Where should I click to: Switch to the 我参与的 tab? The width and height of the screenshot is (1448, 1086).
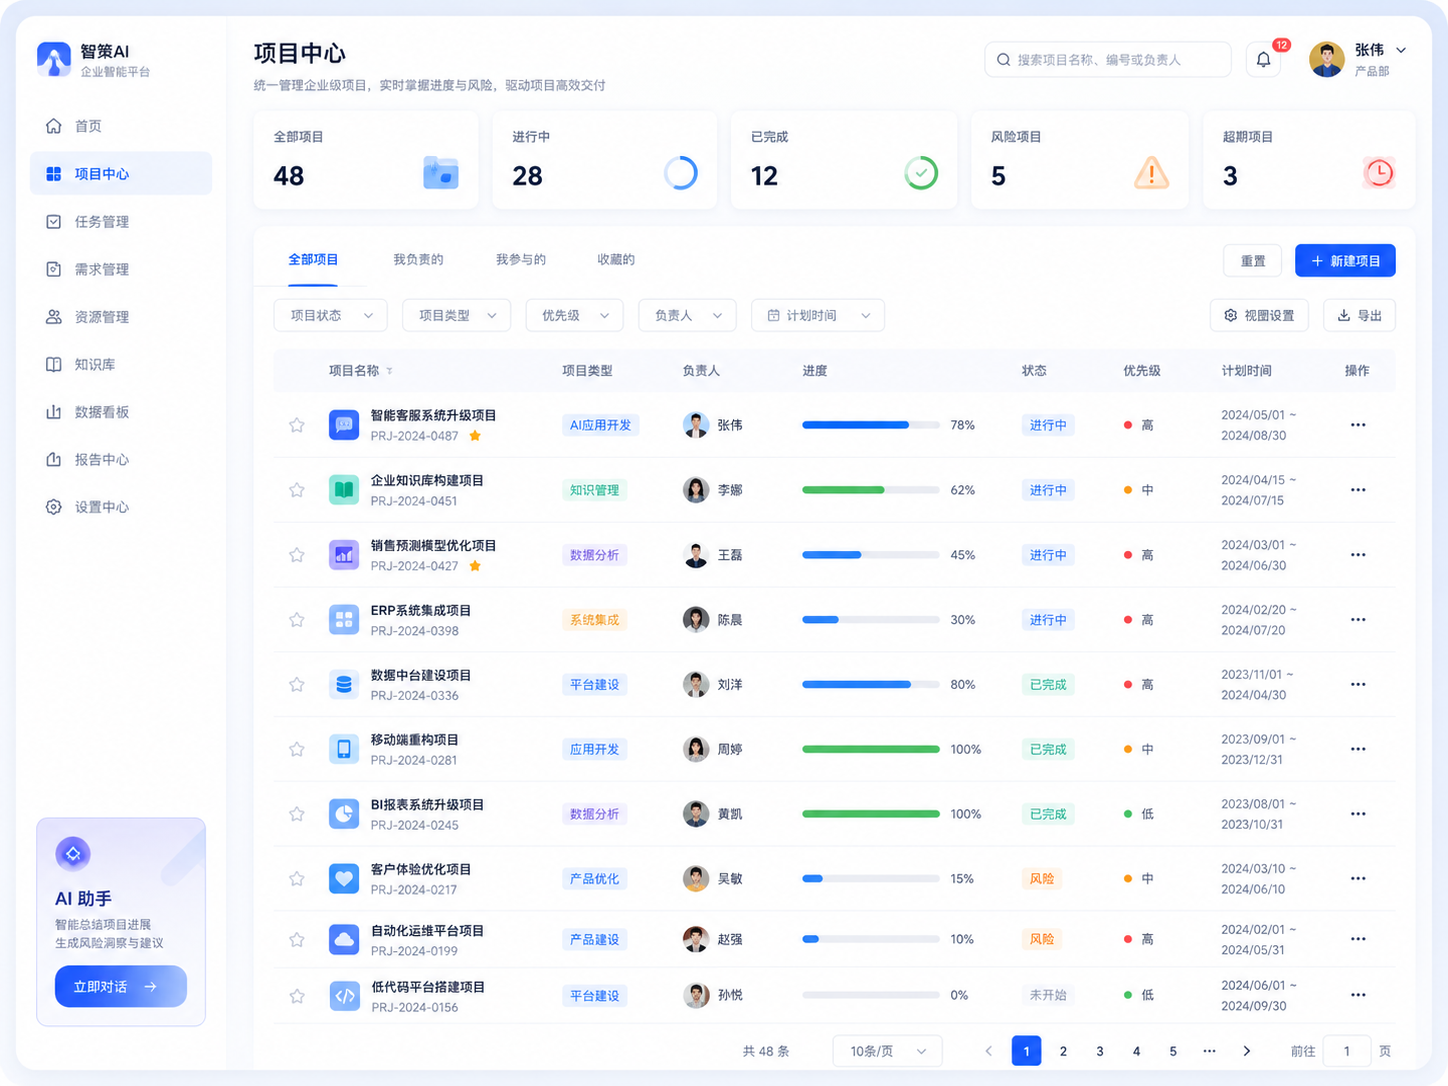pos(521,260)
